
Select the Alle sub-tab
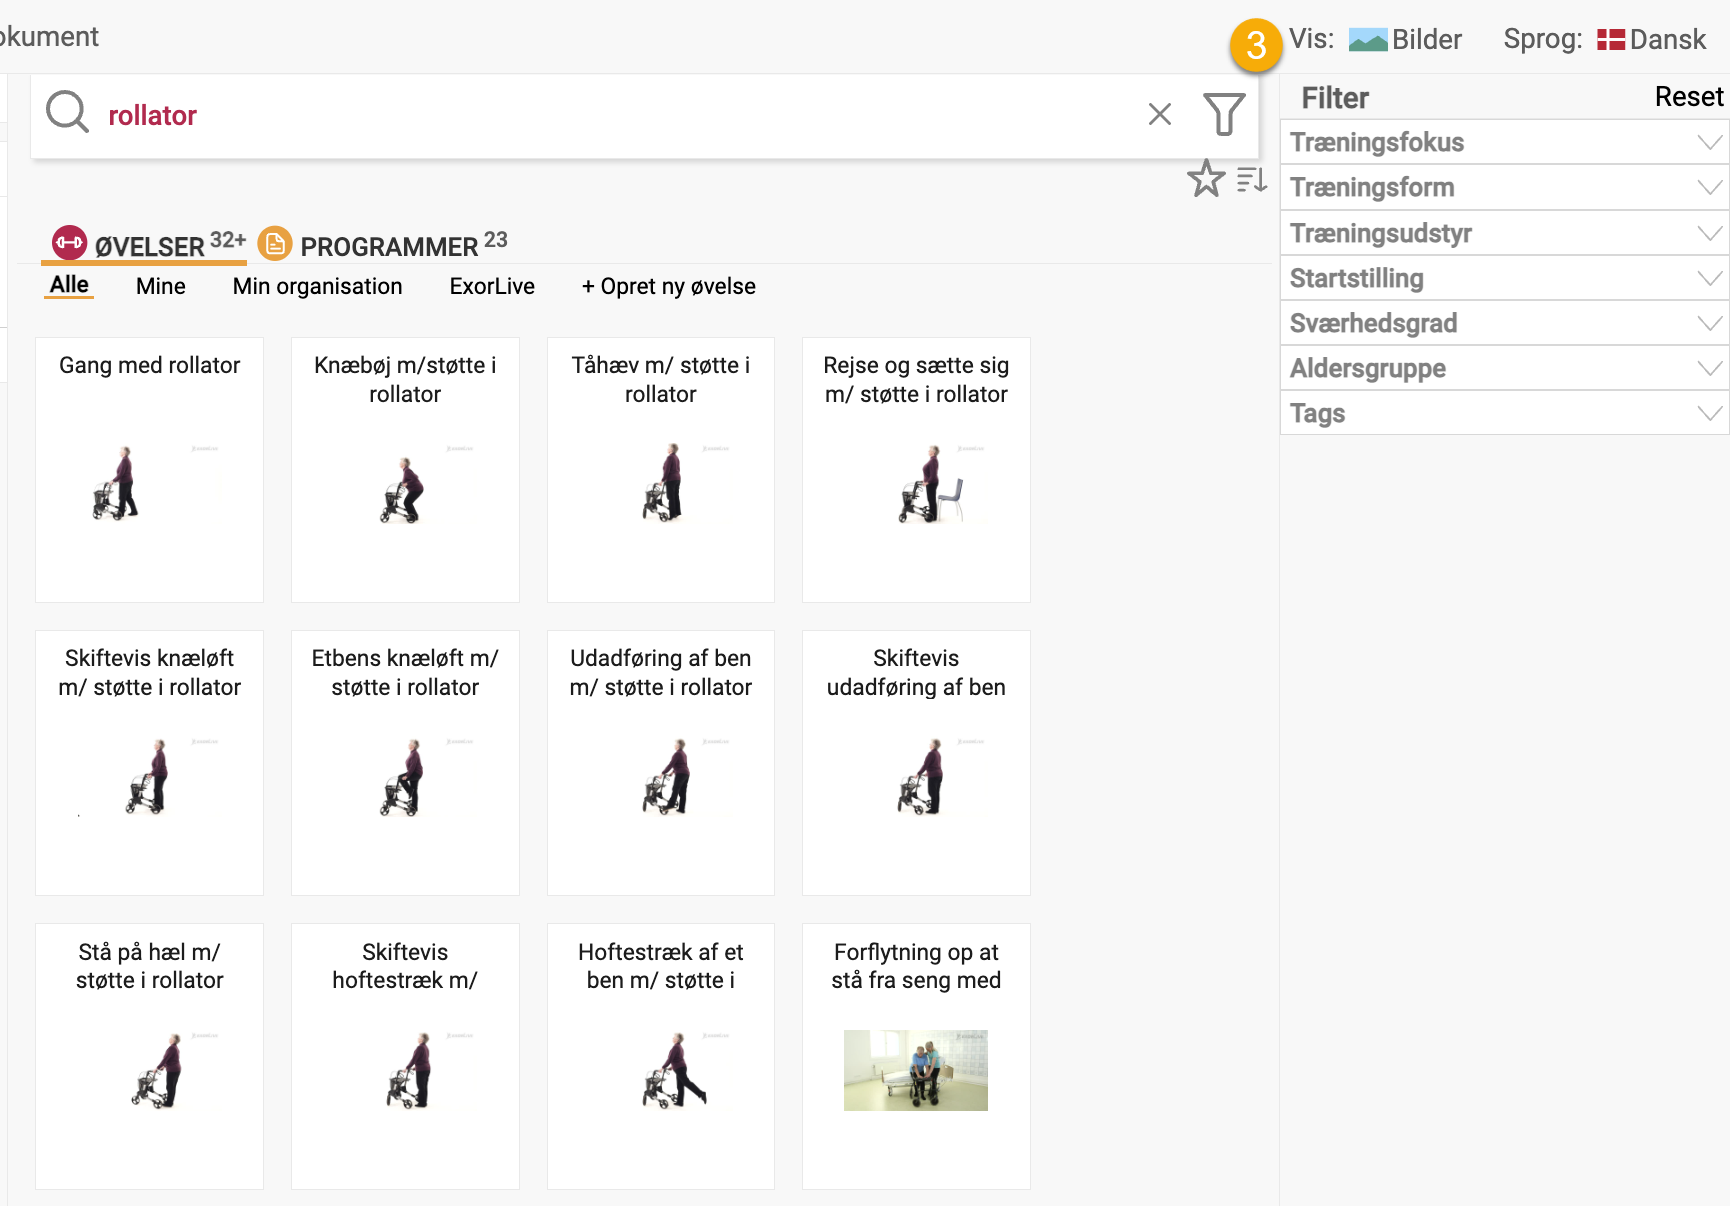pos(69,285)
